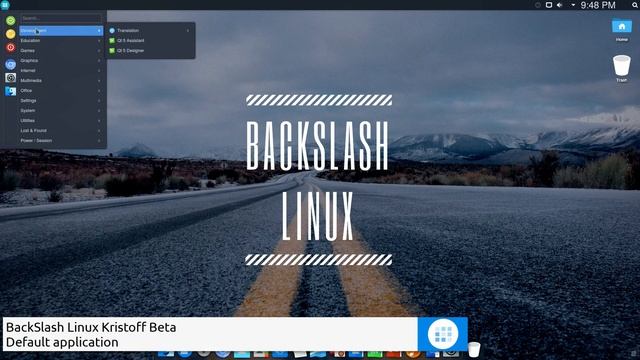Click the red power icon in menu sidebar
Viewport: 640px width, 360px height.
click(11, 47)
